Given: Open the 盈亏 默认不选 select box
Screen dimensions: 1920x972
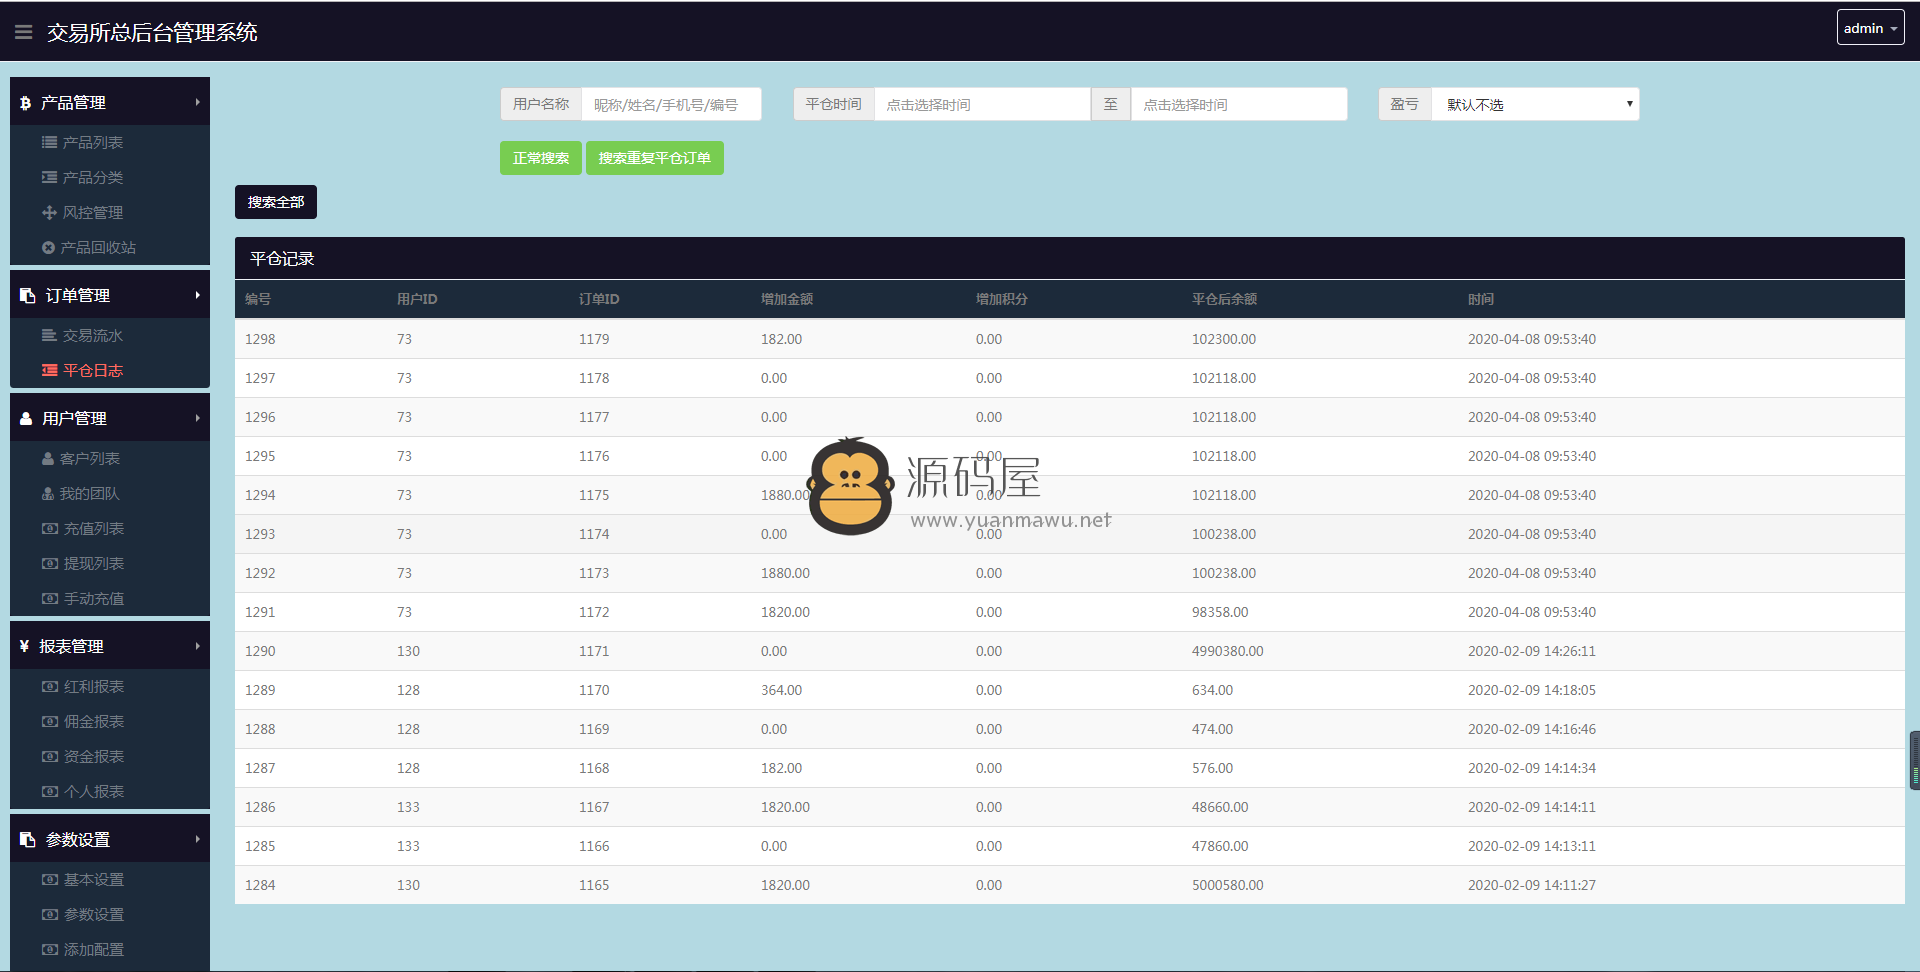Looking at the screenshot, I should coord(1535,104).
